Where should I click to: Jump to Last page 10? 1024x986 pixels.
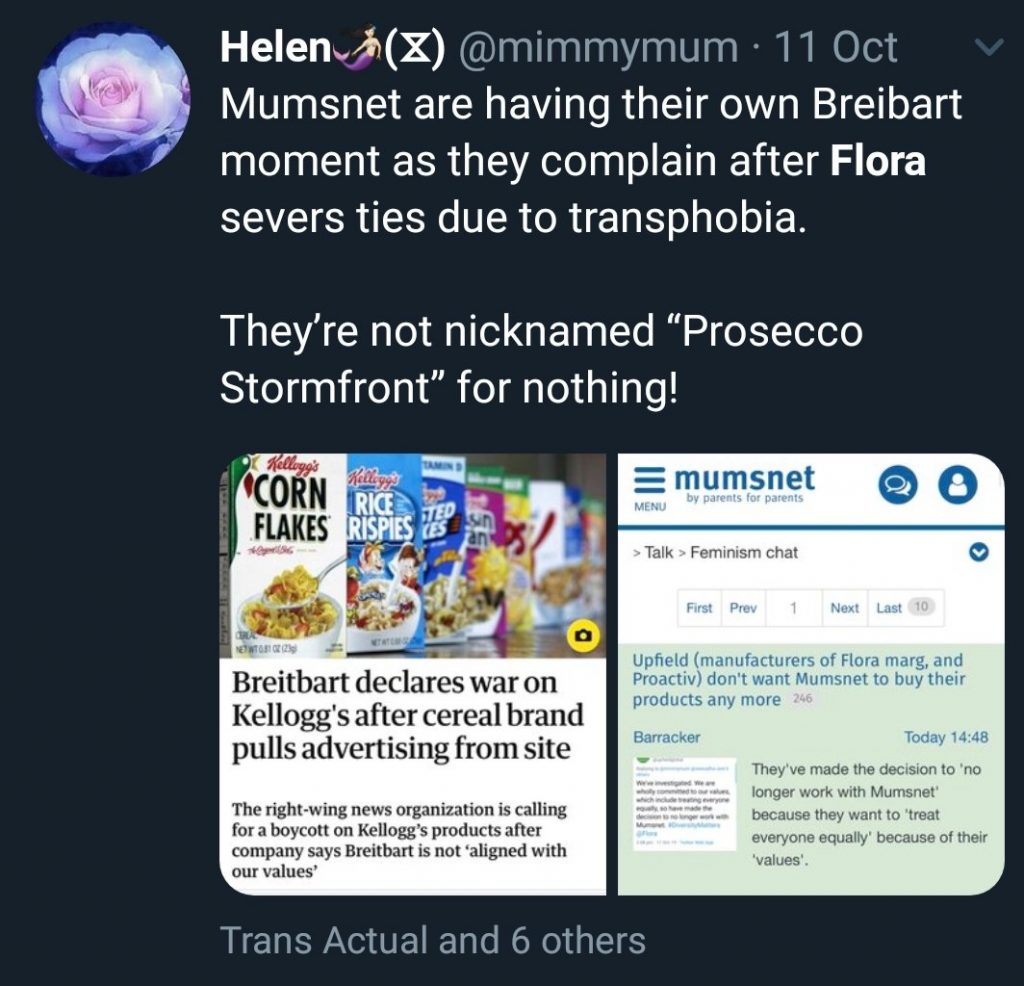pos(905,608)
